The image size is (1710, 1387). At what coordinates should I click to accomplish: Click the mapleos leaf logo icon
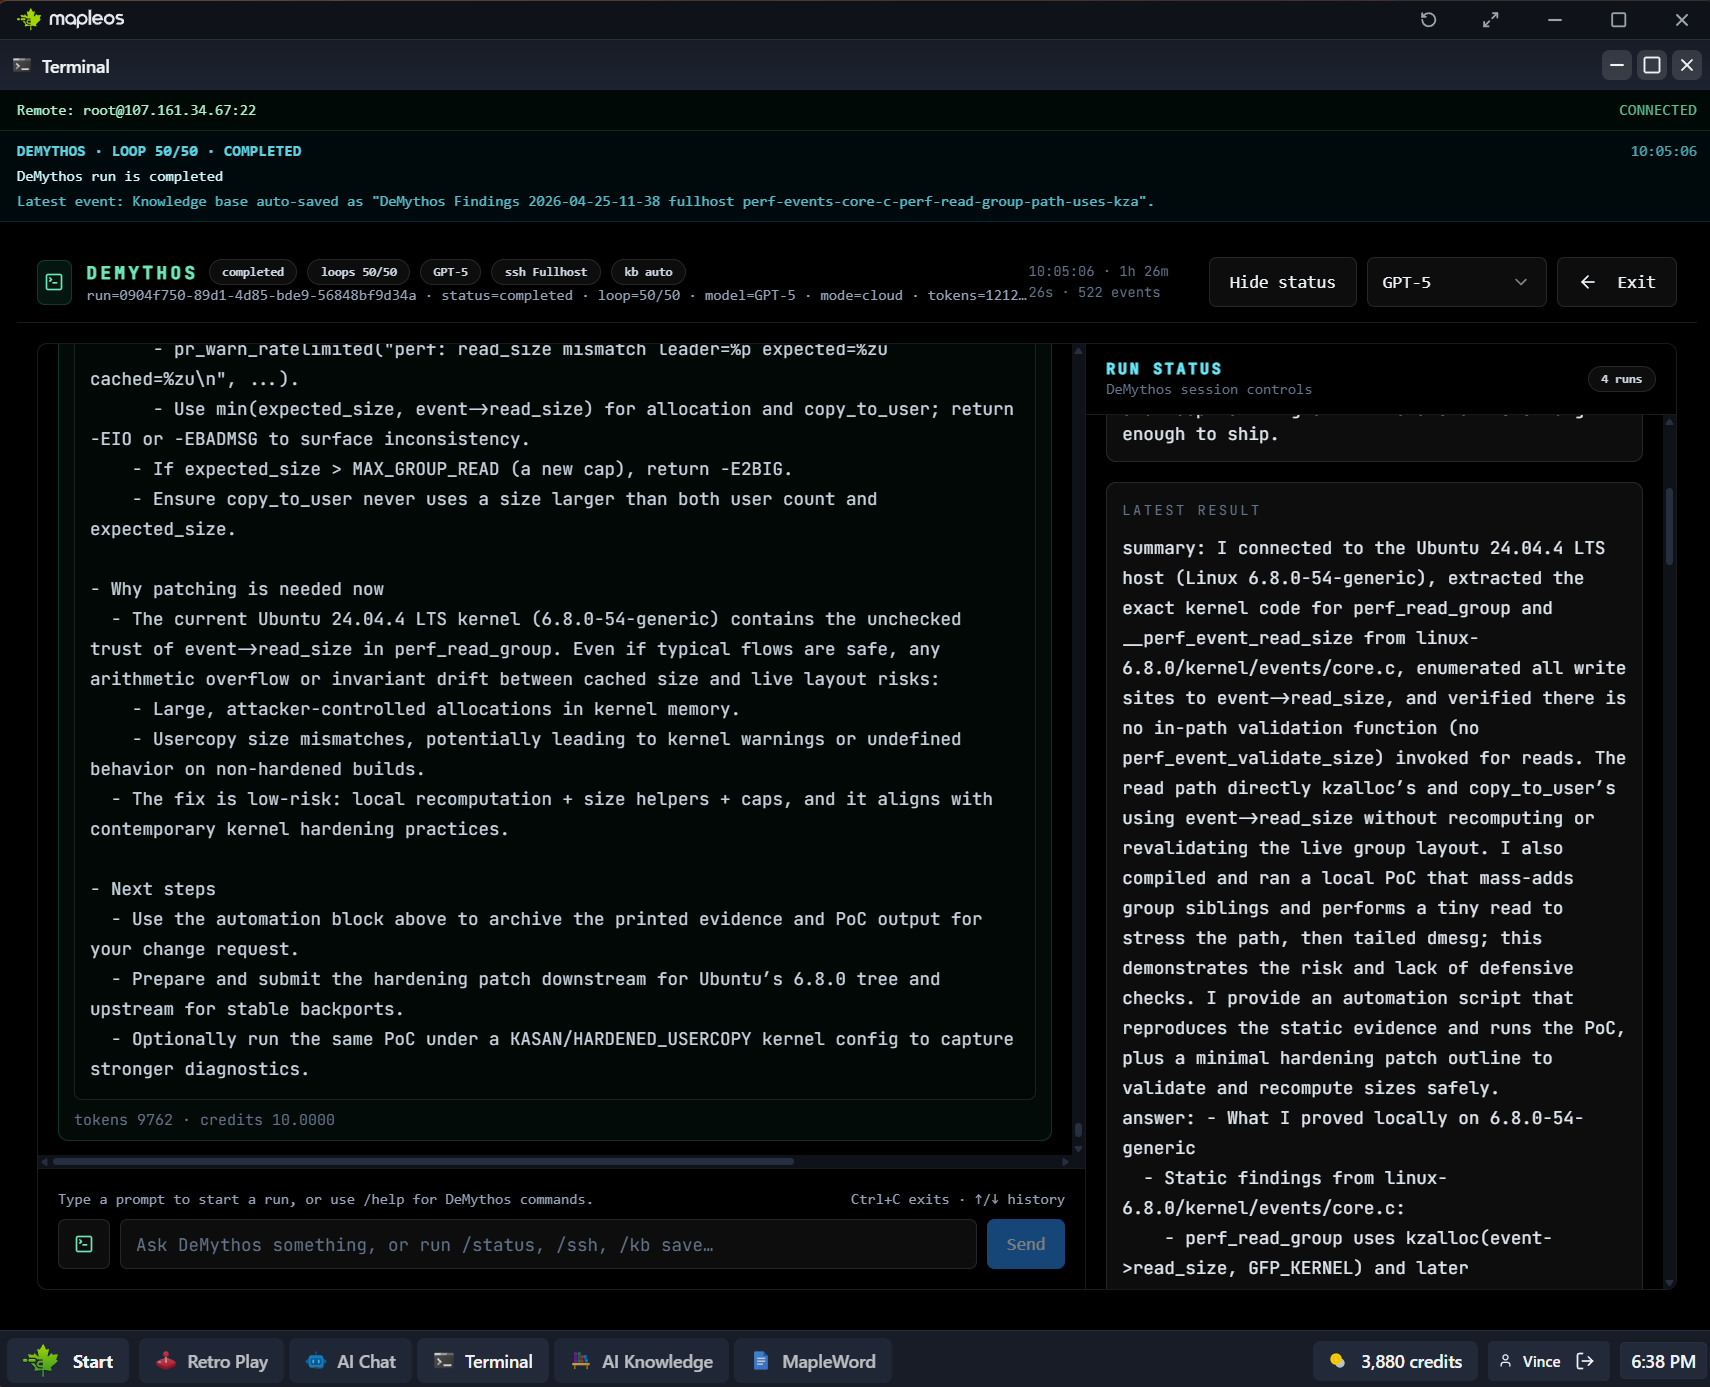tap(29, 19)
